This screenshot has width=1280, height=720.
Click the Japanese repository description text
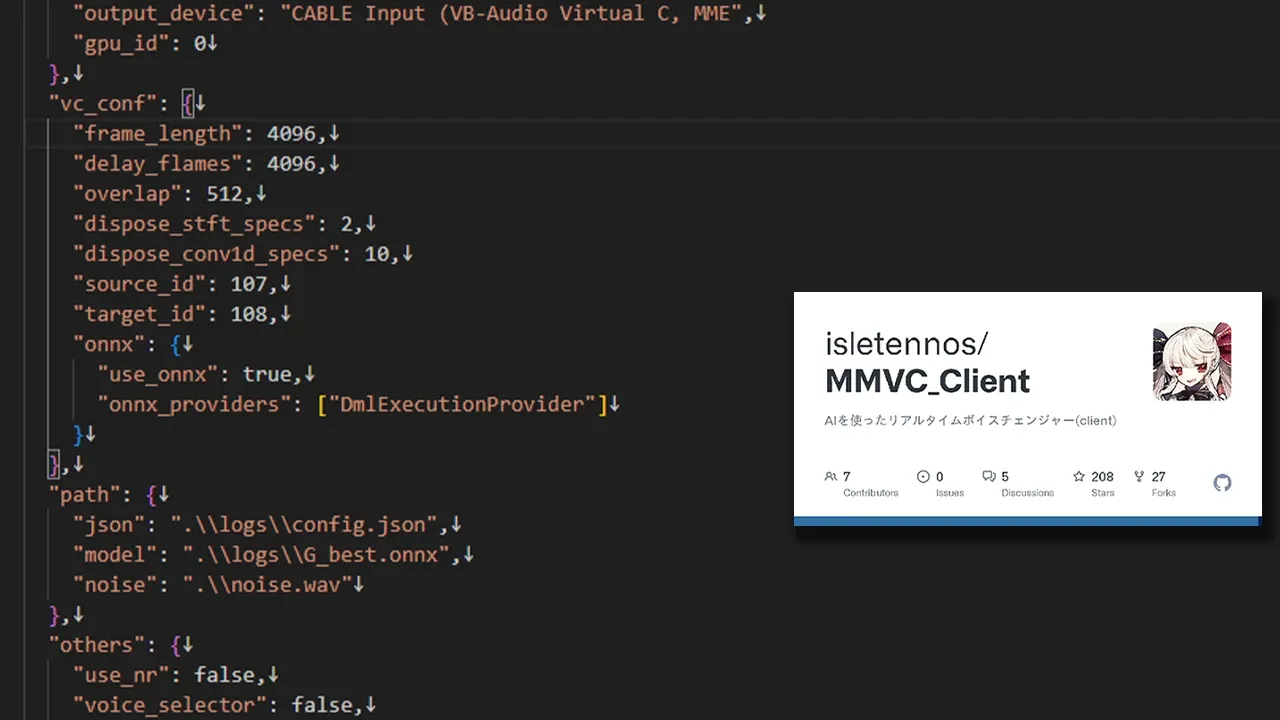coord(969,421)
